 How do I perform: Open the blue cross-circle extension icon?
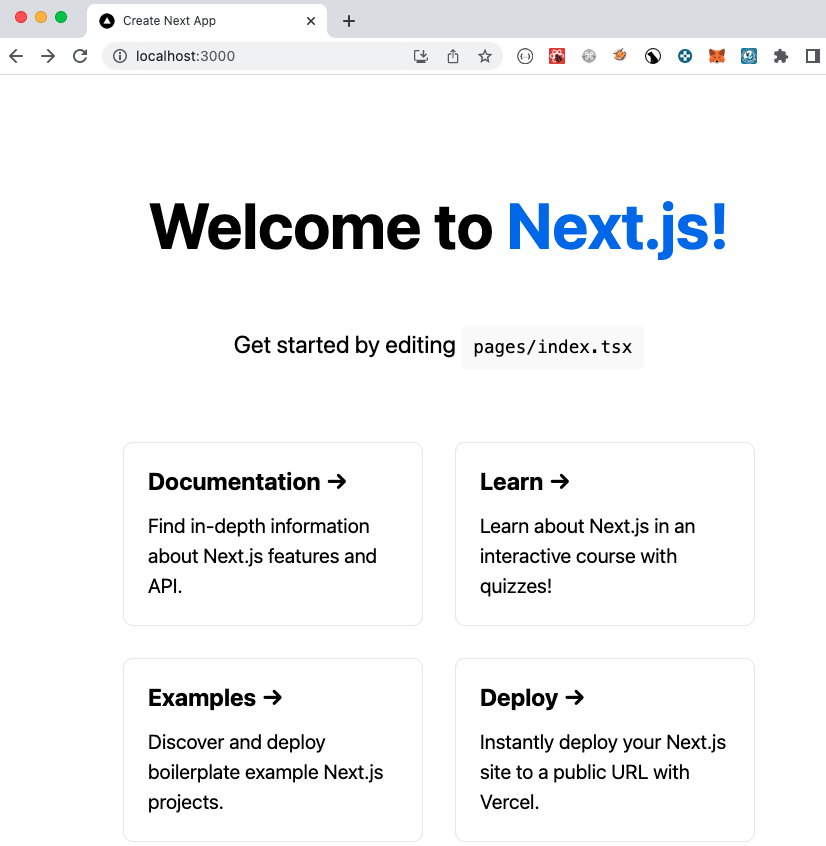685,56
